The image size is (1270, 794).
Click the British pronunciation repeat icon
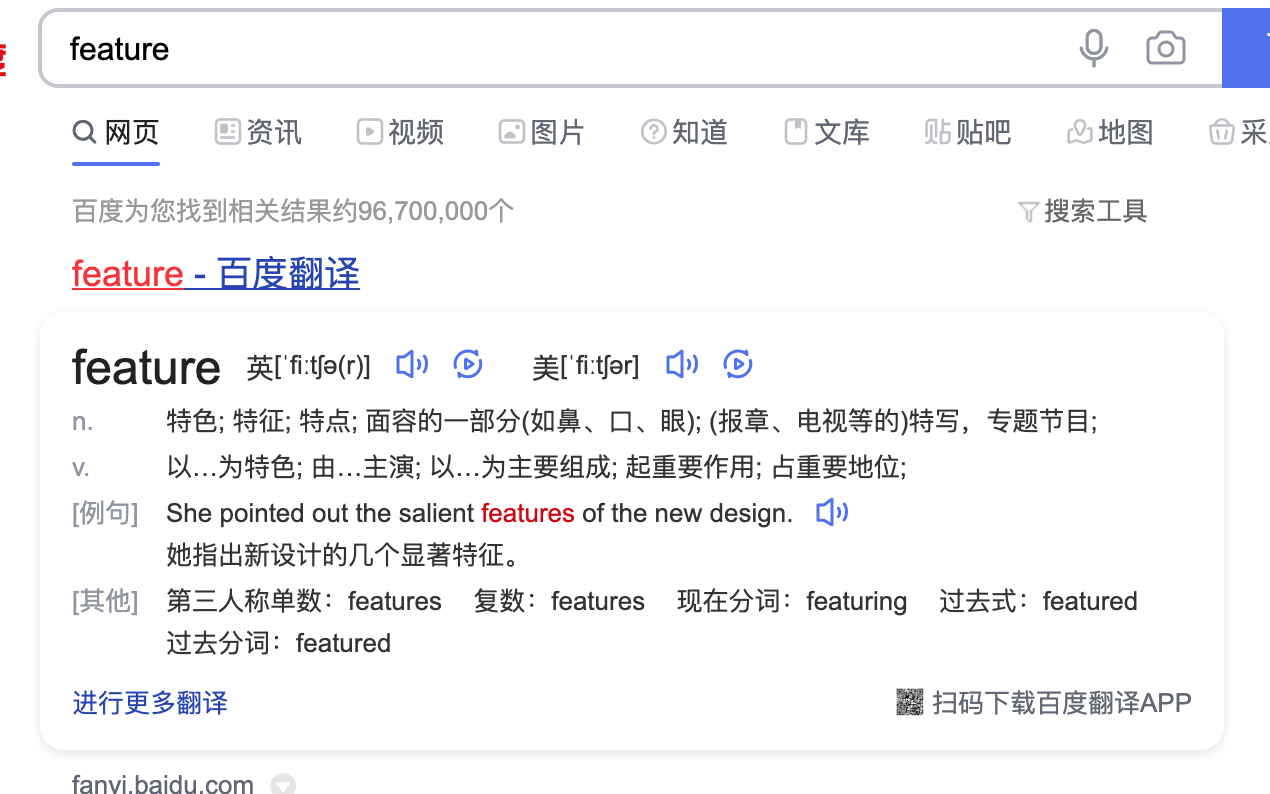click(468, 365)
